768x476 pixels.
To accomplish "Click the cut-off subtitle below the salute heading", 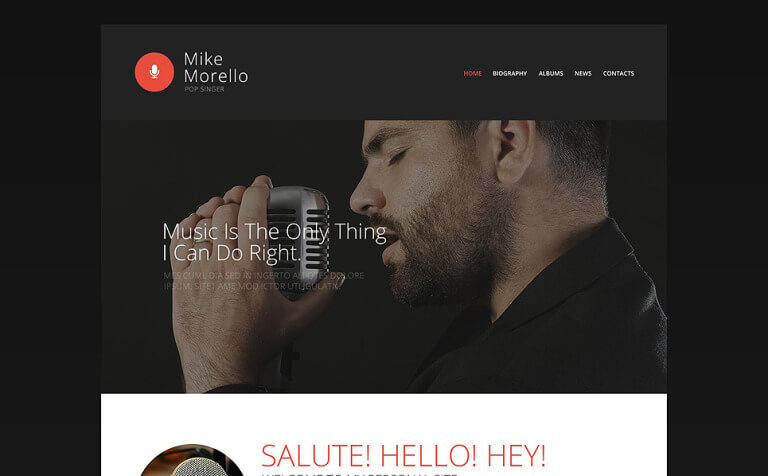I will coord(359,474).
